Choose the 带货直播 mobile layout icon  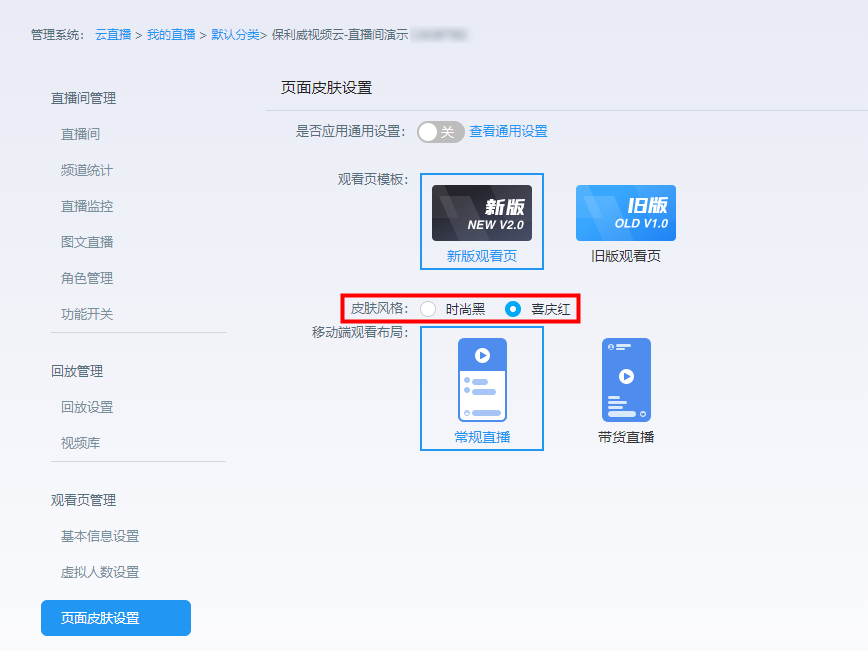[626, 380]
